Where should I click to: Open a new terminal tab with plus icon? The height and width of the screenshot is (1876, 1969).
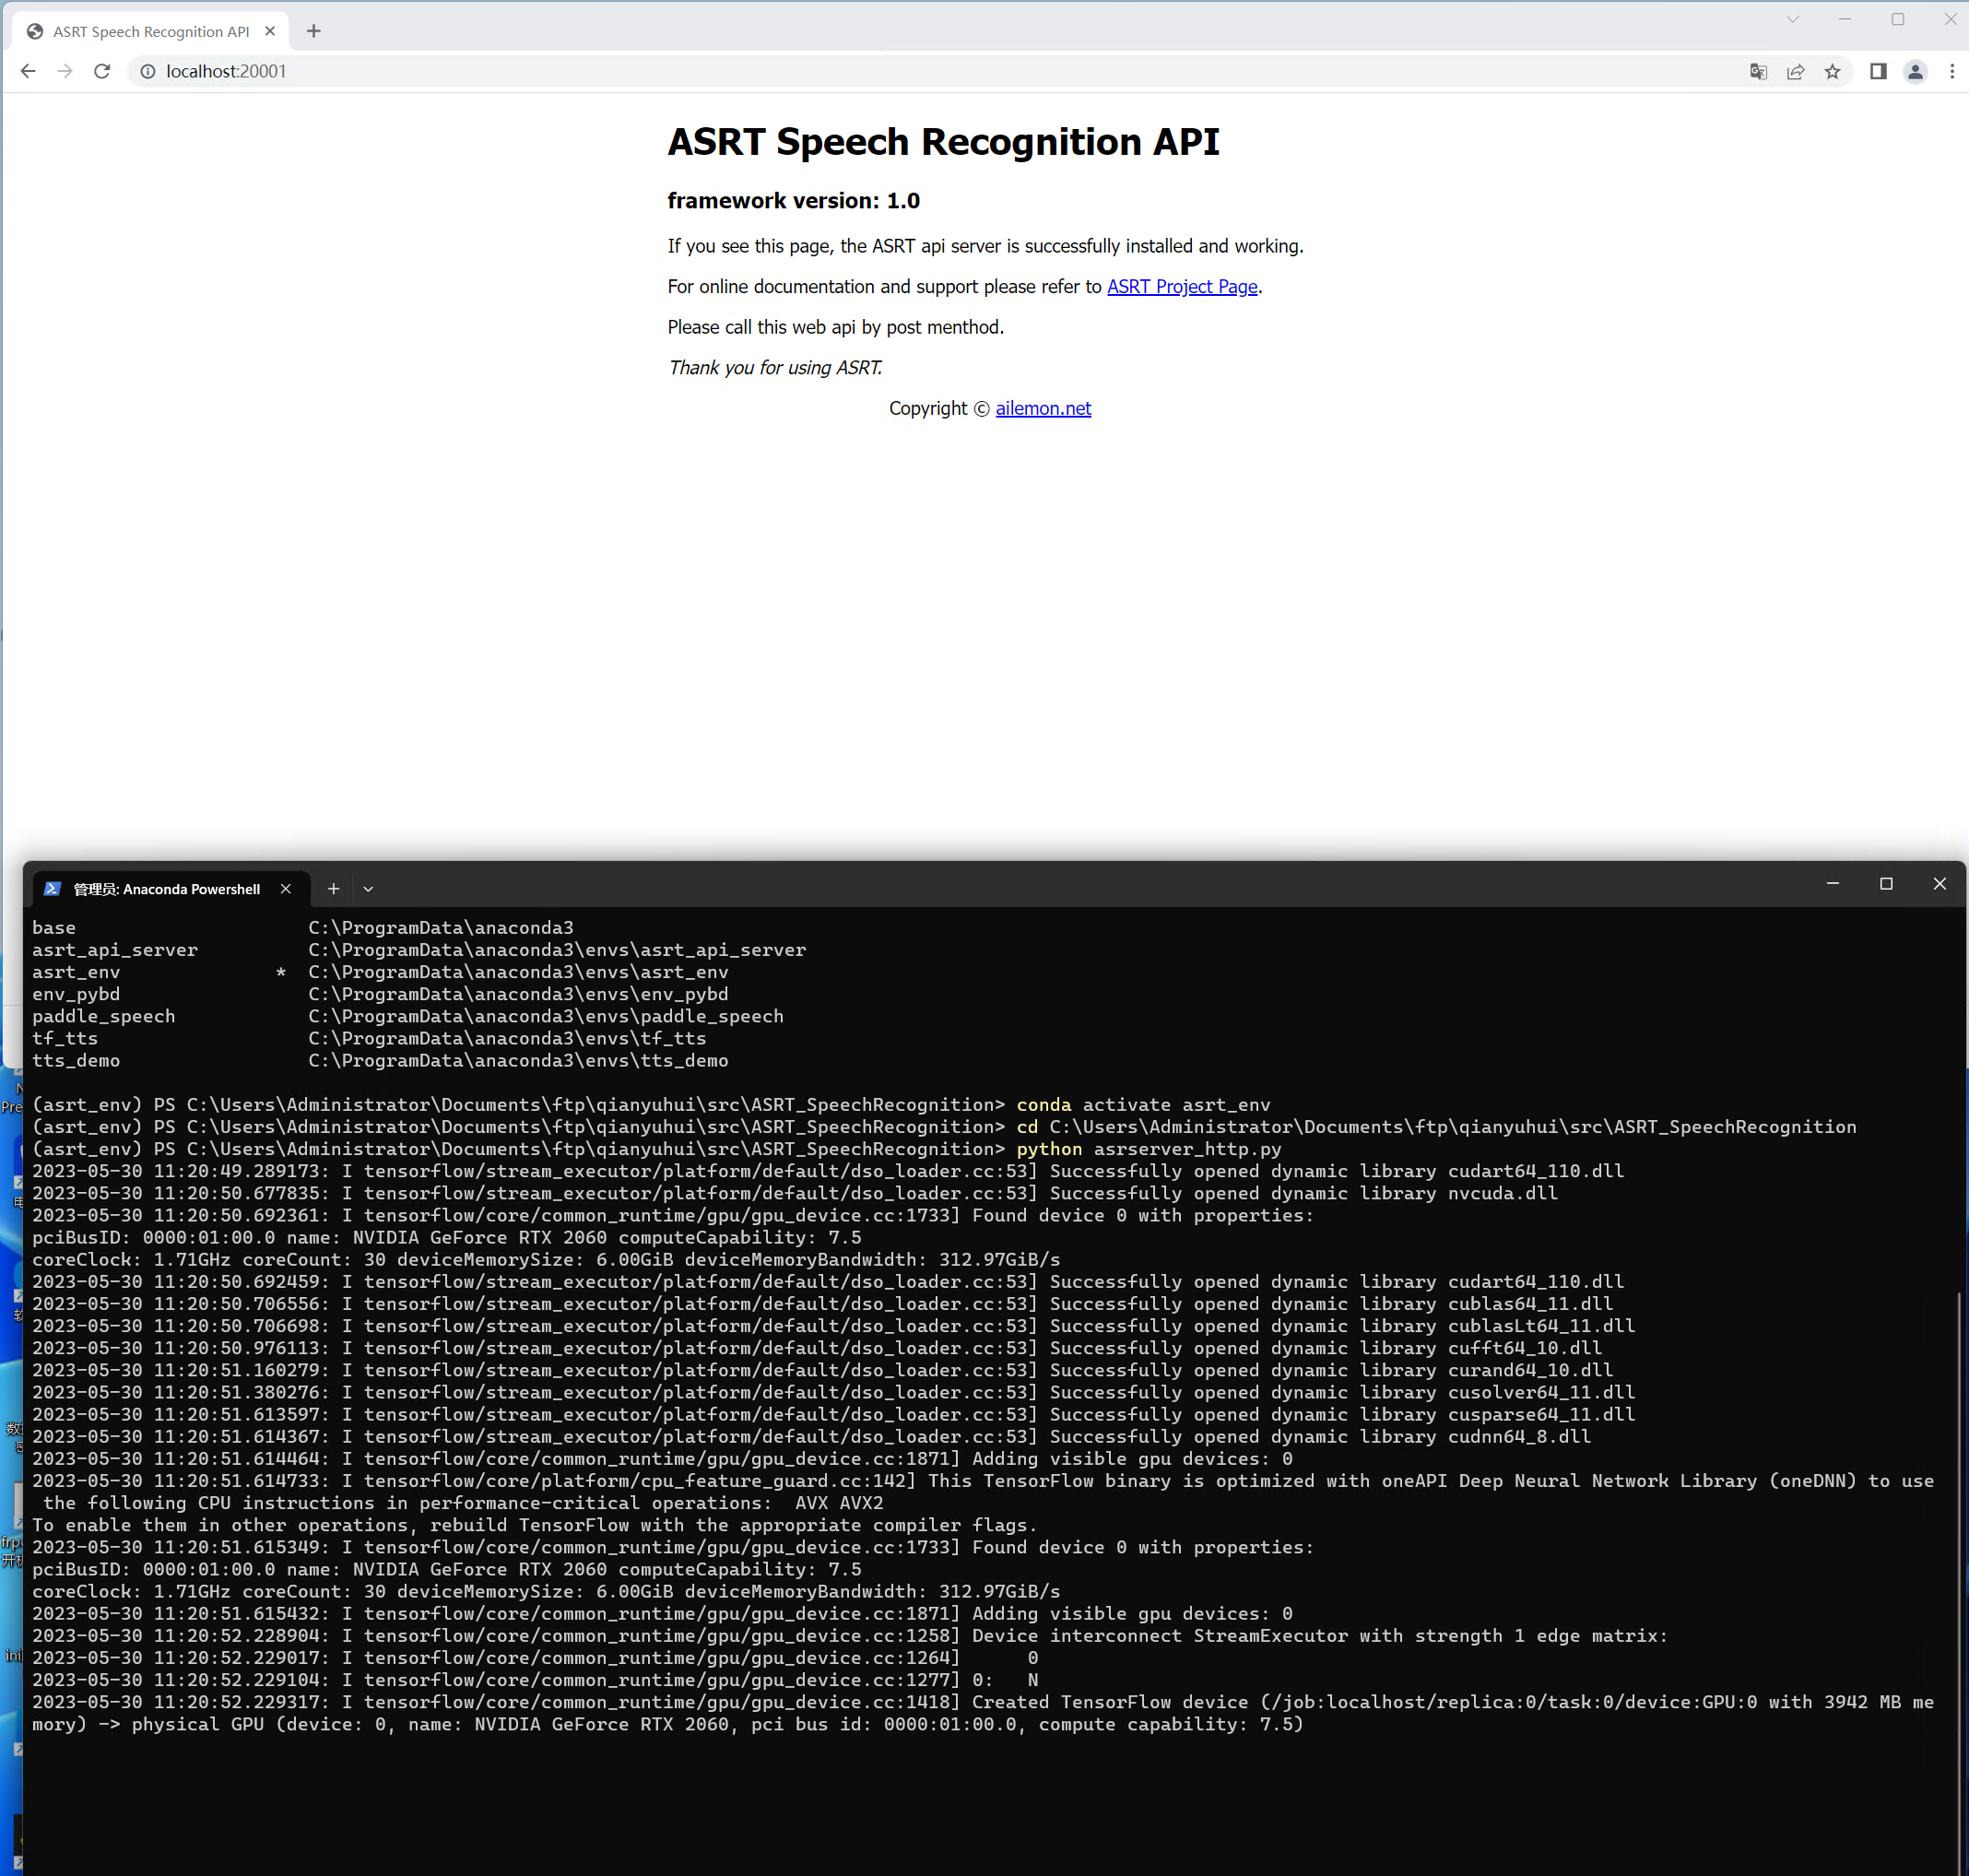click(333, 888)
